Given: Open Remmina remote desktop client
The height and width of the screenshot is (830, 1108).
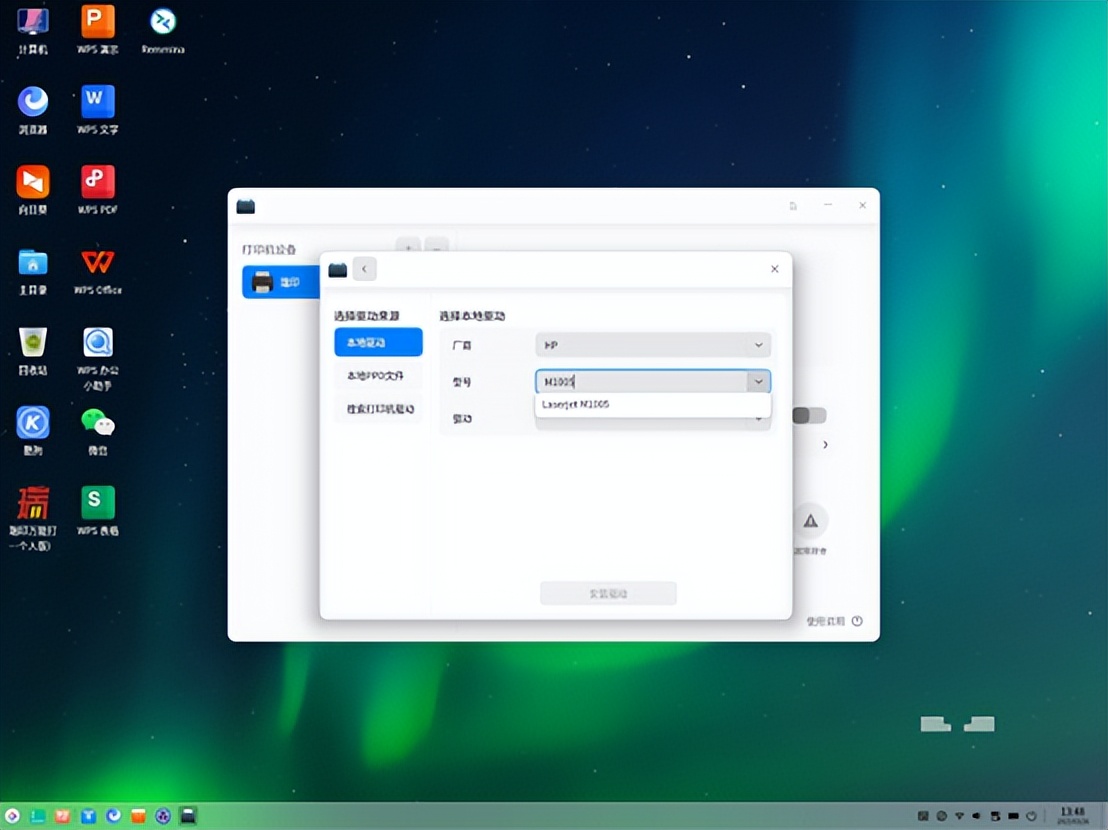Looking at the screenshot, I should 161,22.
